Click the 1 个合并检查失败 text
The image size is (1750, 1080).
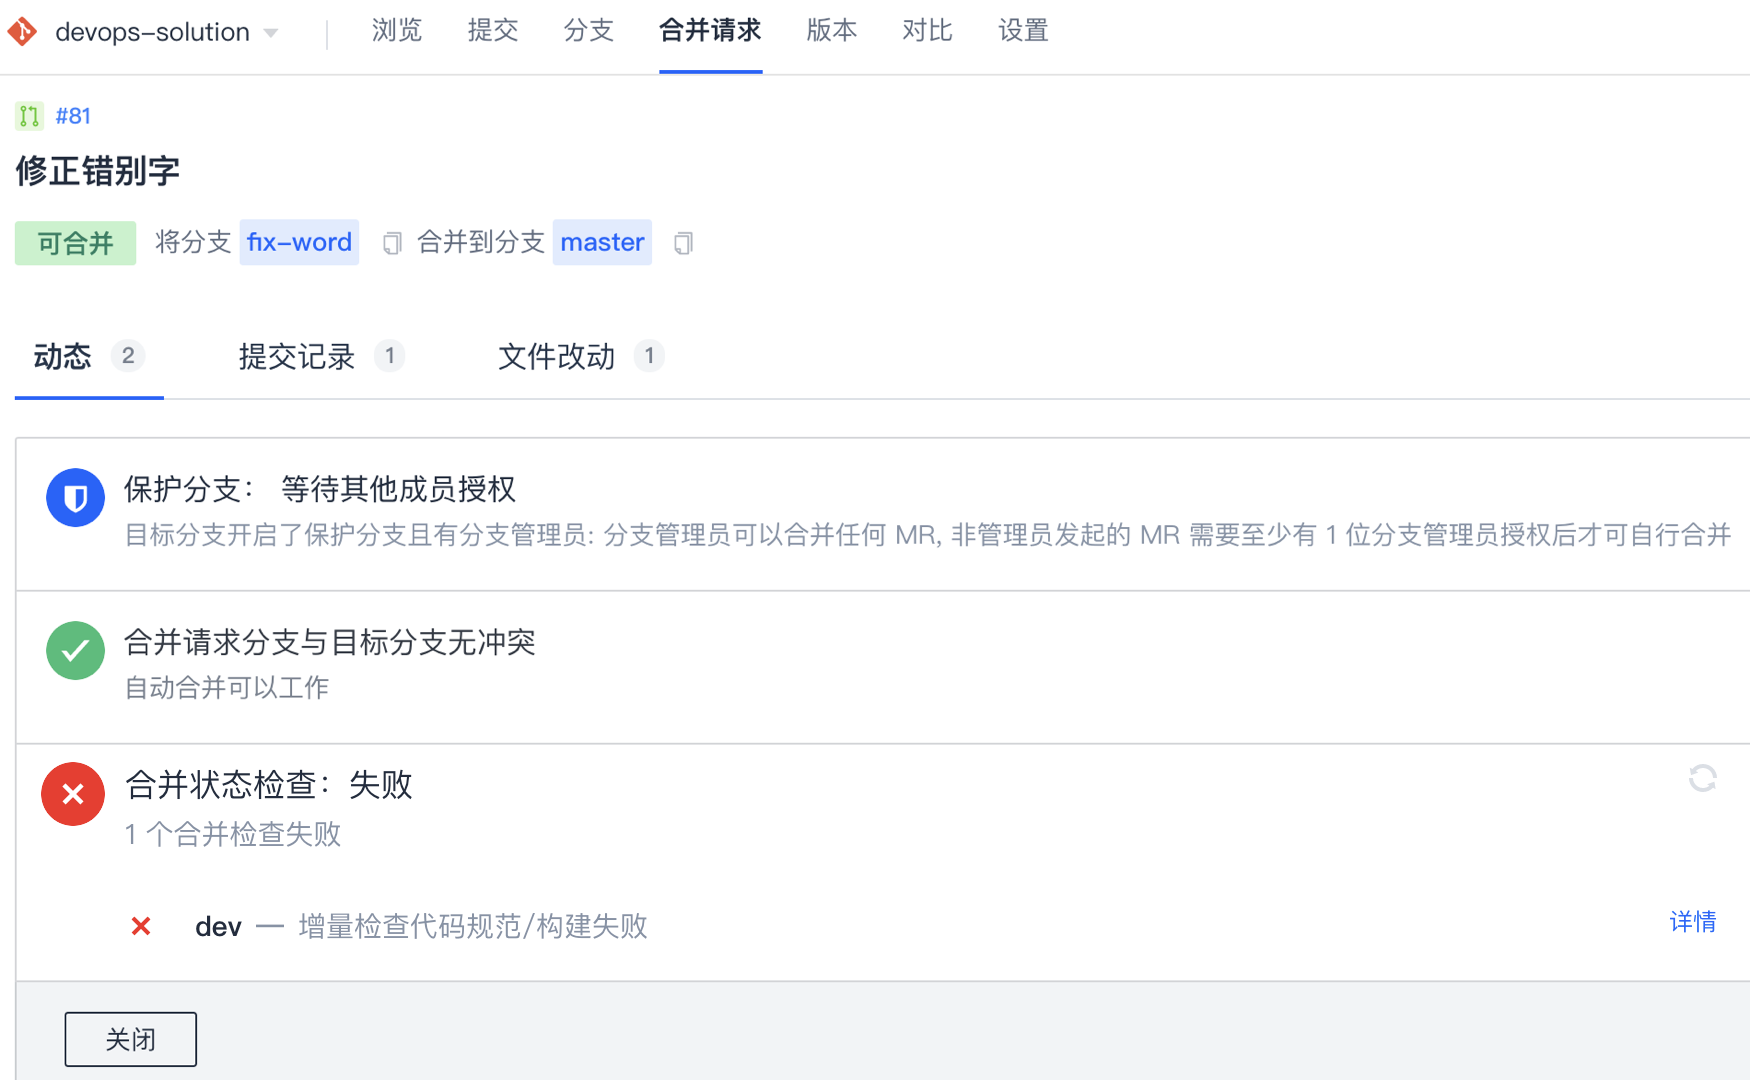tap(233, 834)
